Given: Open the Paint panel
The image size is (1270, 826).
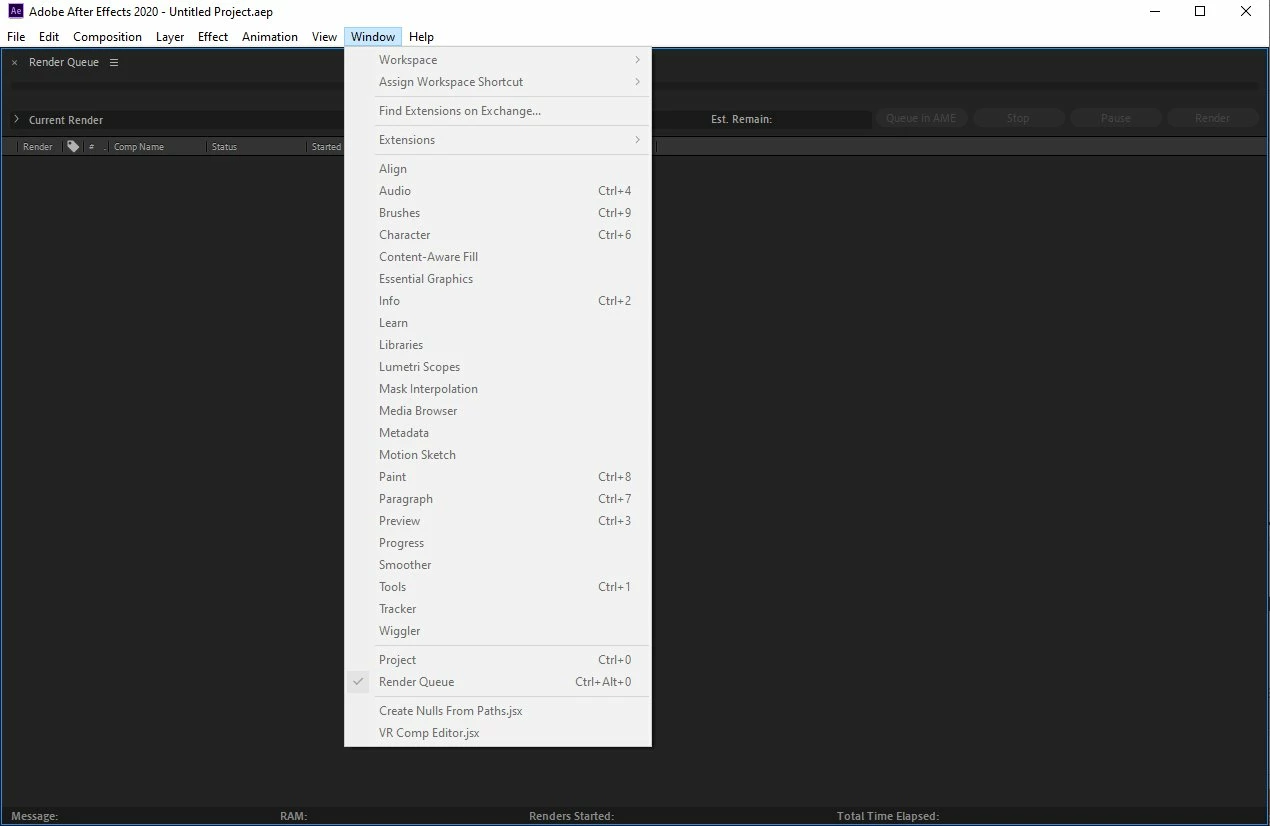Looking at the screenshot, I should (498, 477).
